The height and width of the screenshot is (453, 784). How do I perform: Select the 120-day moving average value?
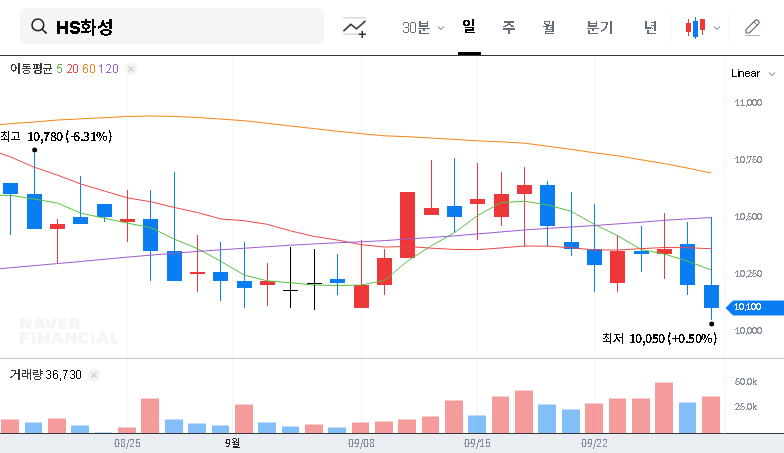tap(108, 68)
